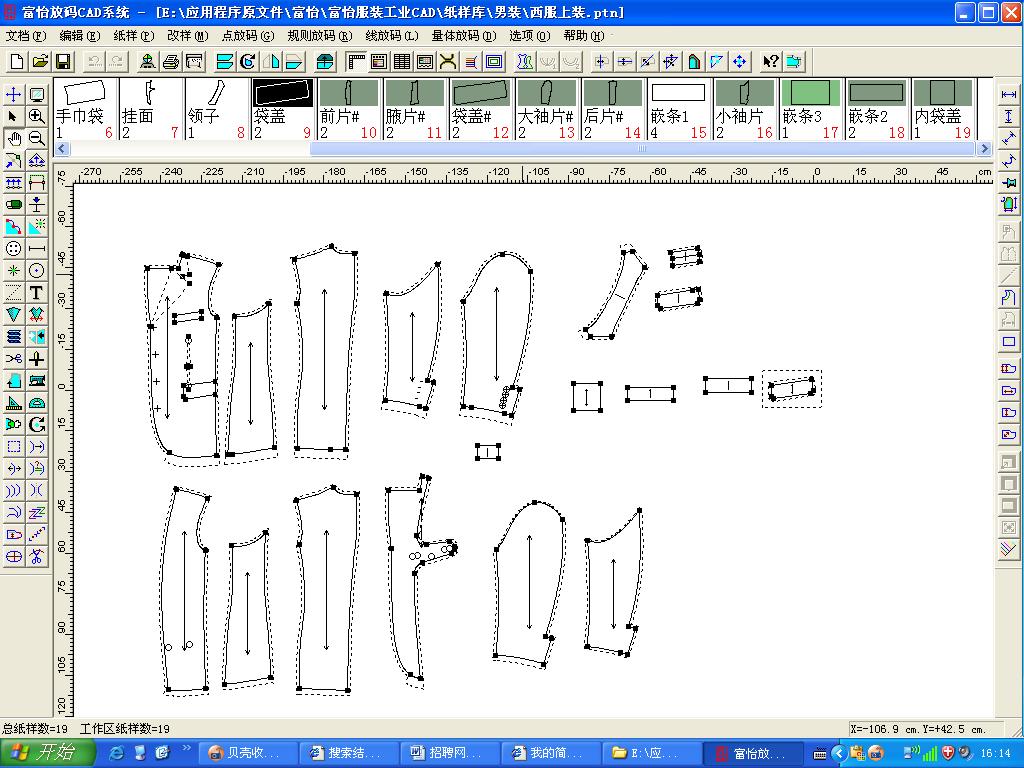
Task: Click the taskbar clock showing 16:14
Action: (995, 754)
